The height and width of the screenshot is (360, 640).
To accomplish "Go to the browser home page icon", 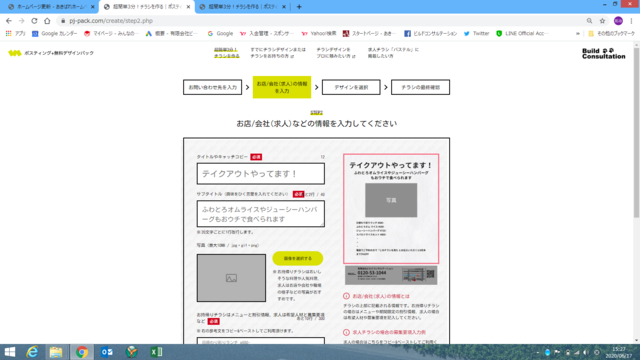I will pyautogui.click(x=47, y=21).
